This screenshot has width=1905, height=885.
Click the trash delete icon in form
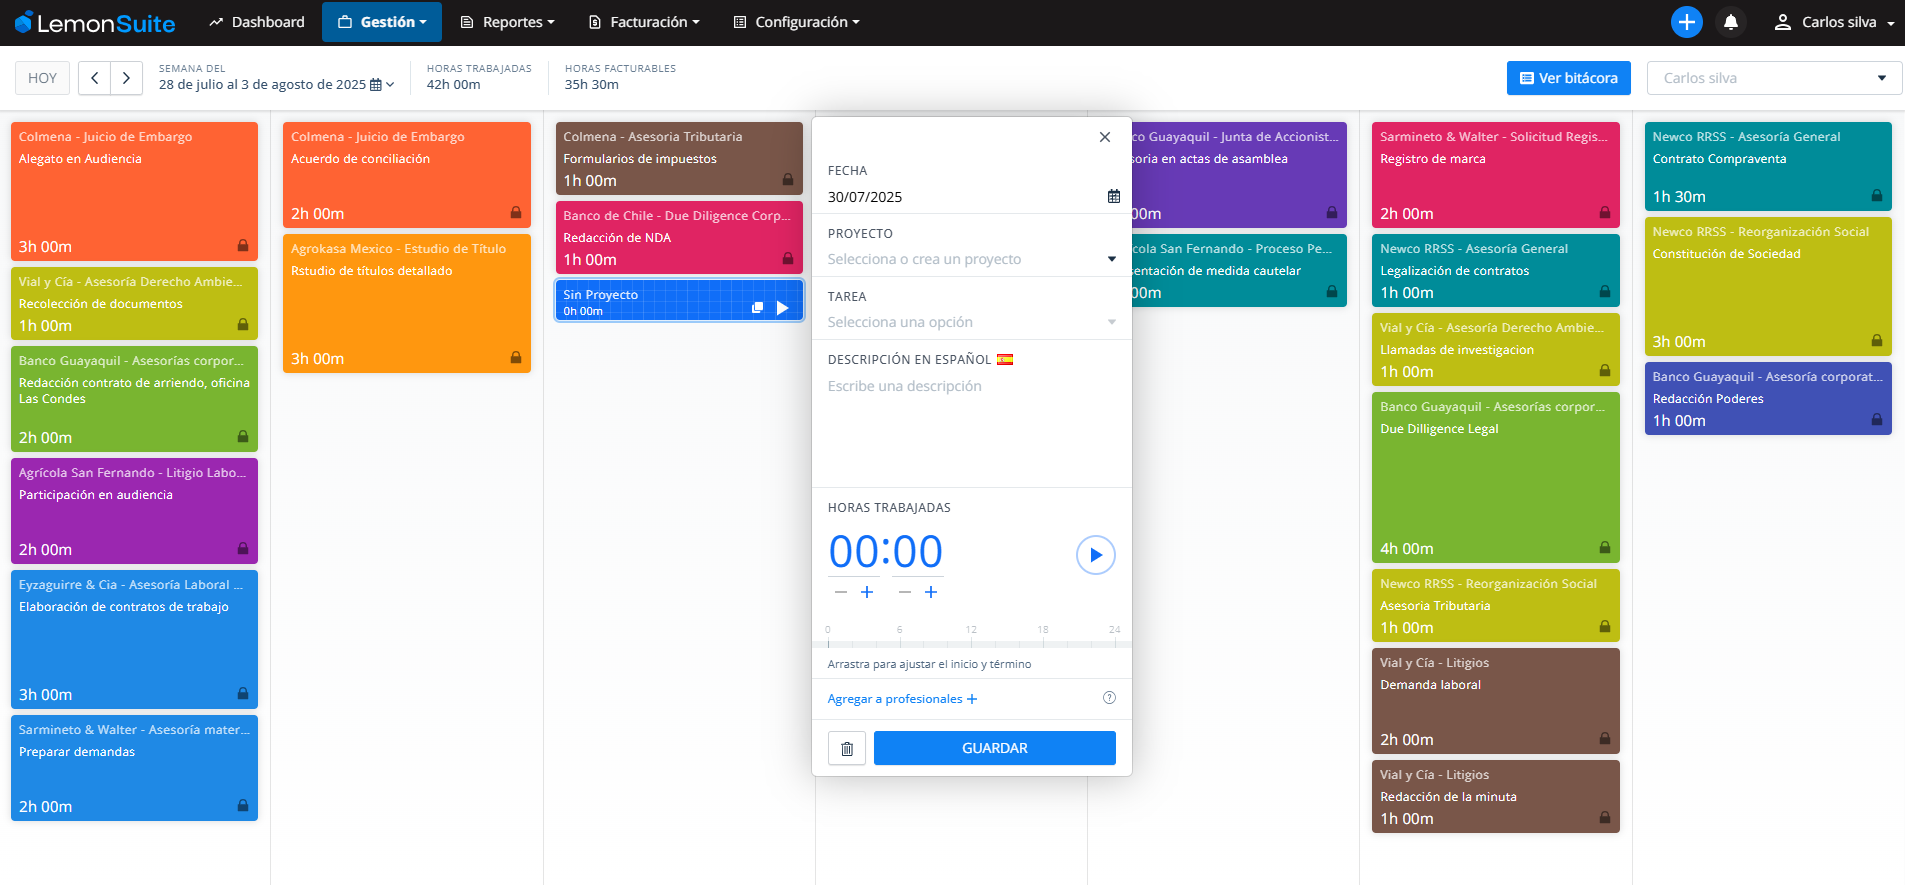[847, 748]
